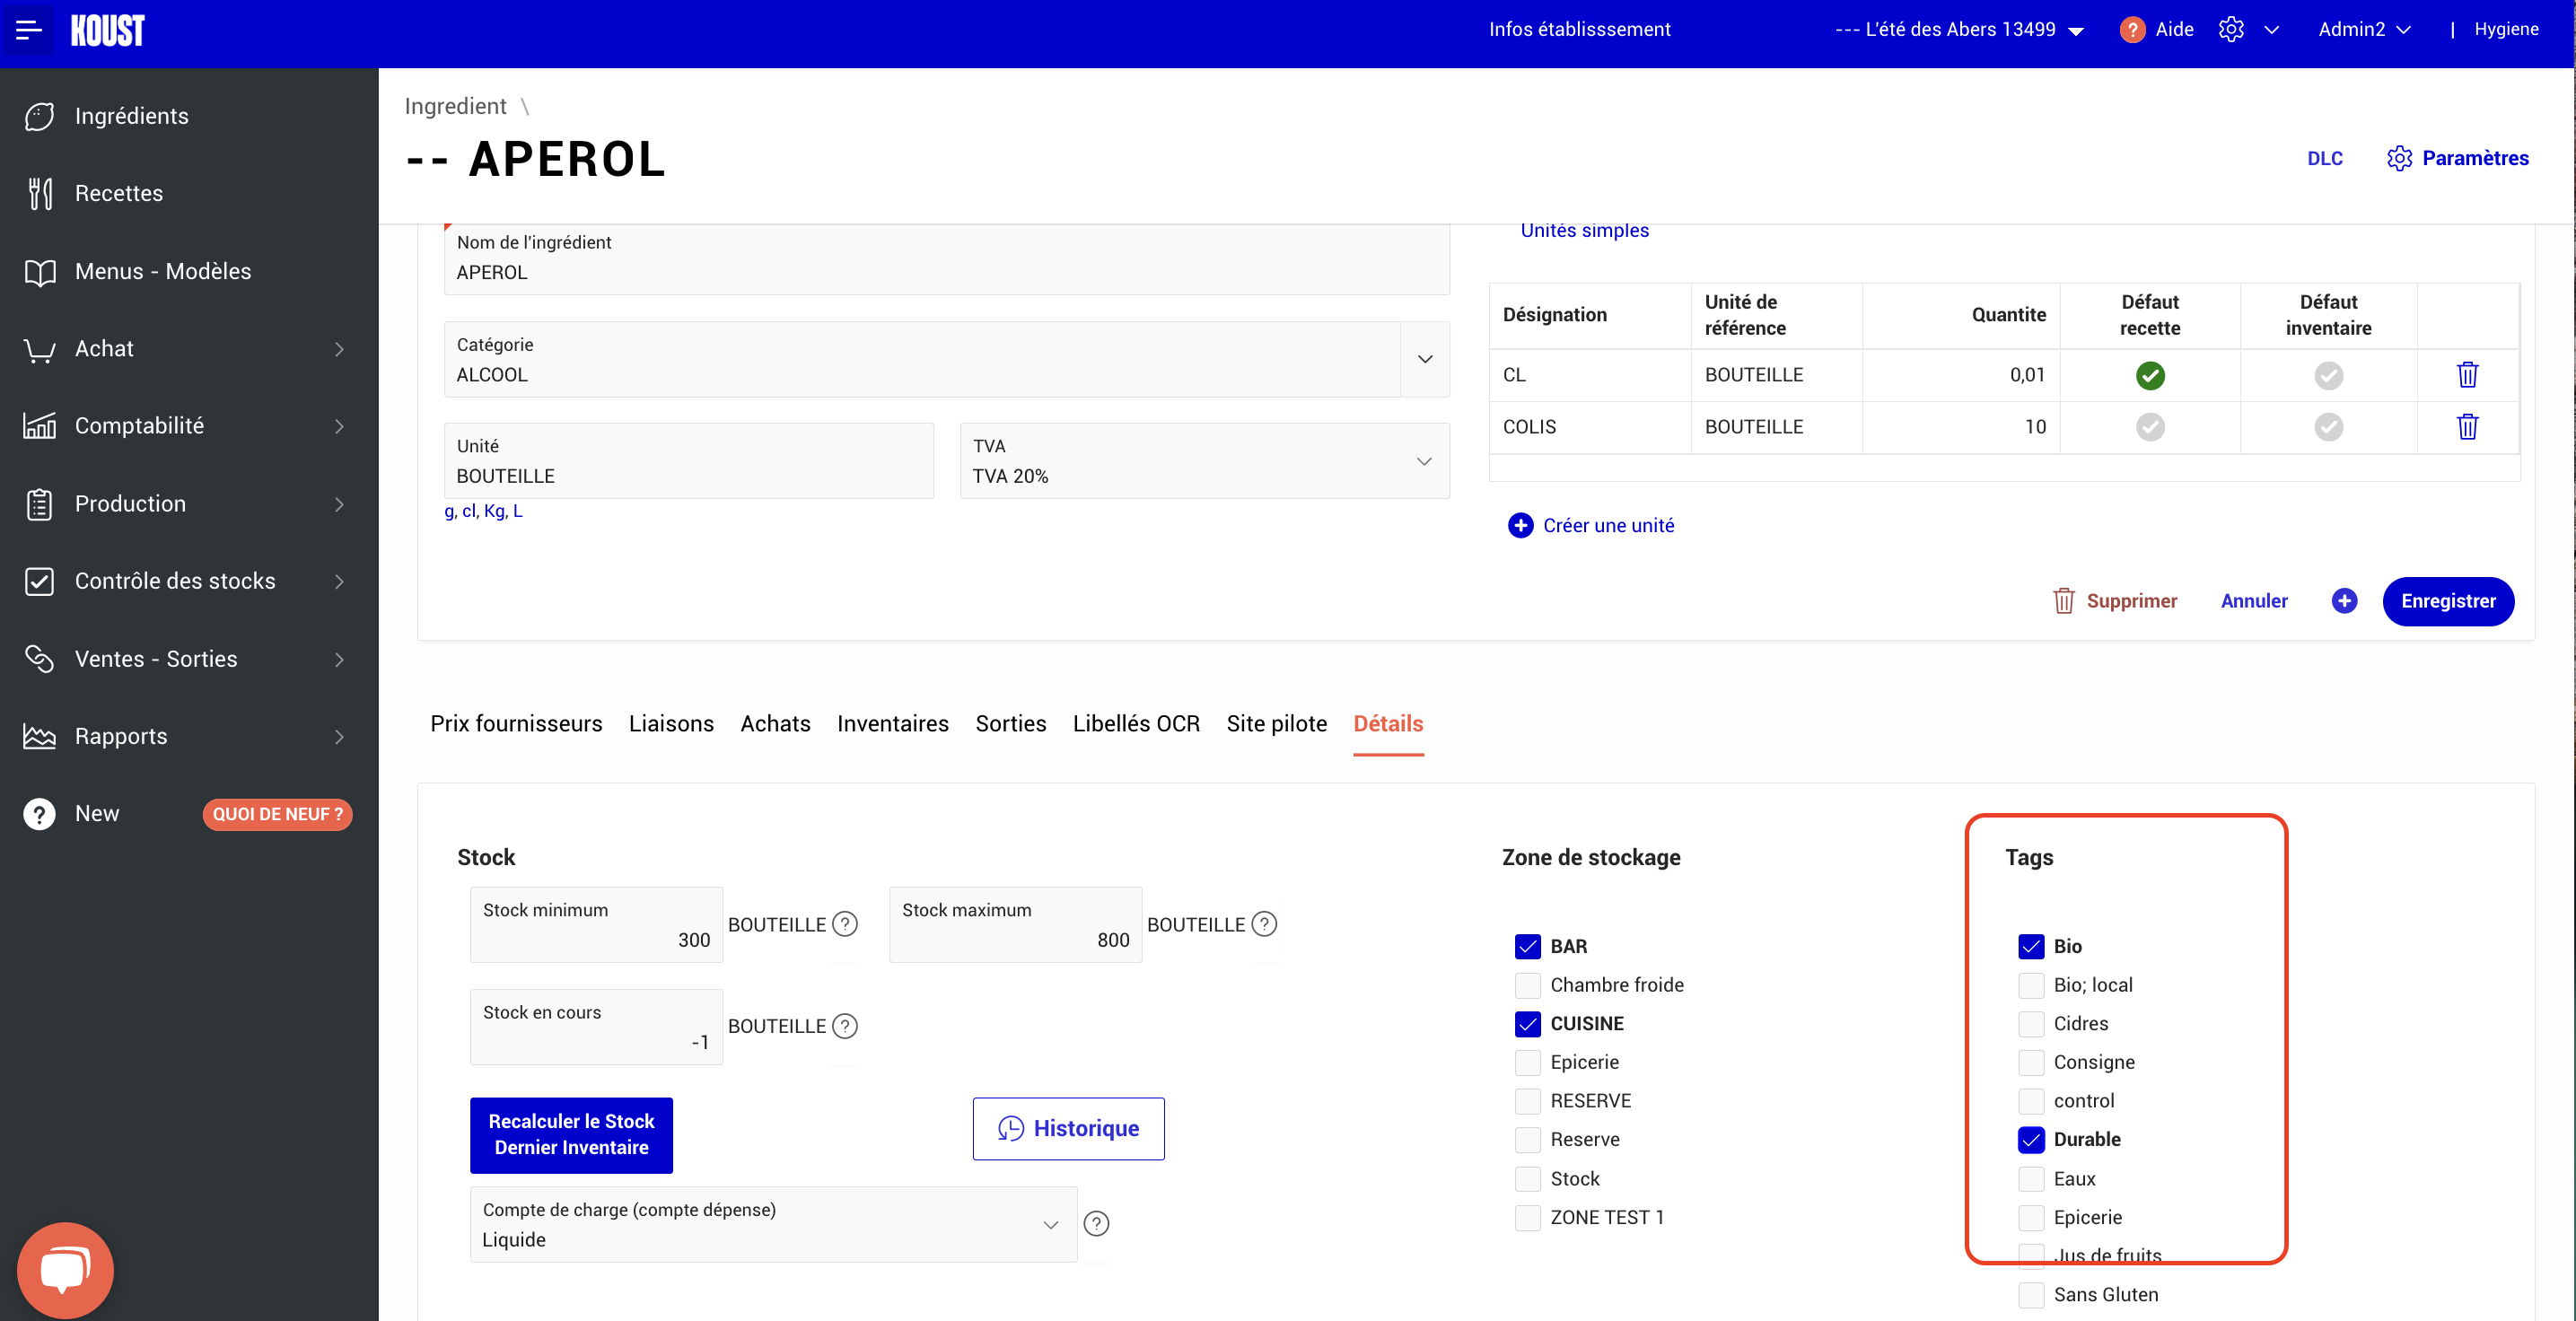Uncheck the BAR storage zone

(1527, 946)
